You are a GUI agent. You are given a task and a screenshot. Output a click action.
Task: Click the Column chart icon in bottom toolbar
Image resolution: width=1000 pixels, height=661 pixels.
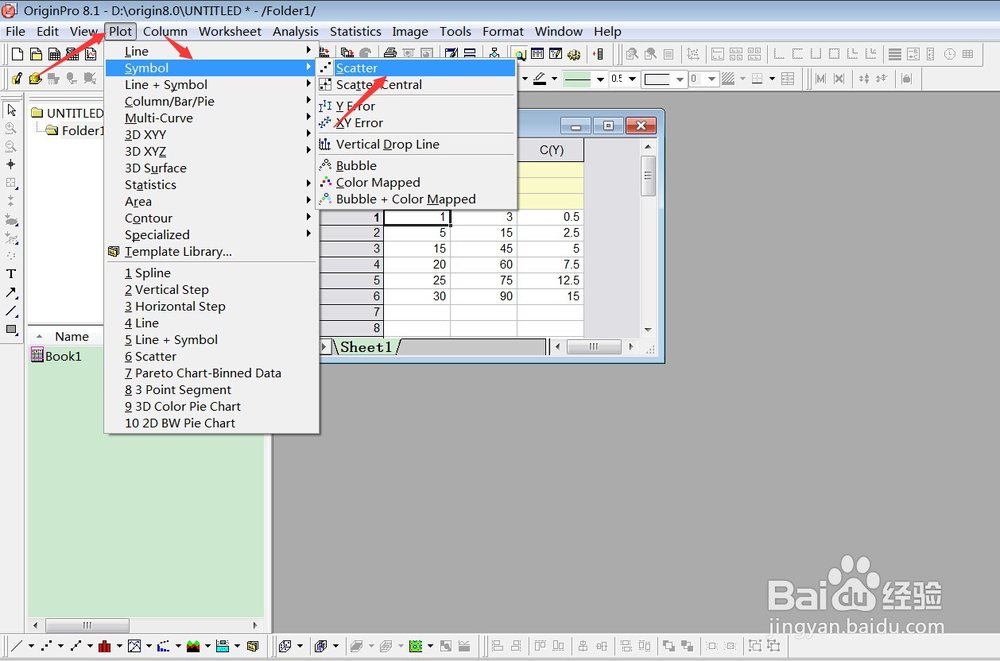point(105,646)
